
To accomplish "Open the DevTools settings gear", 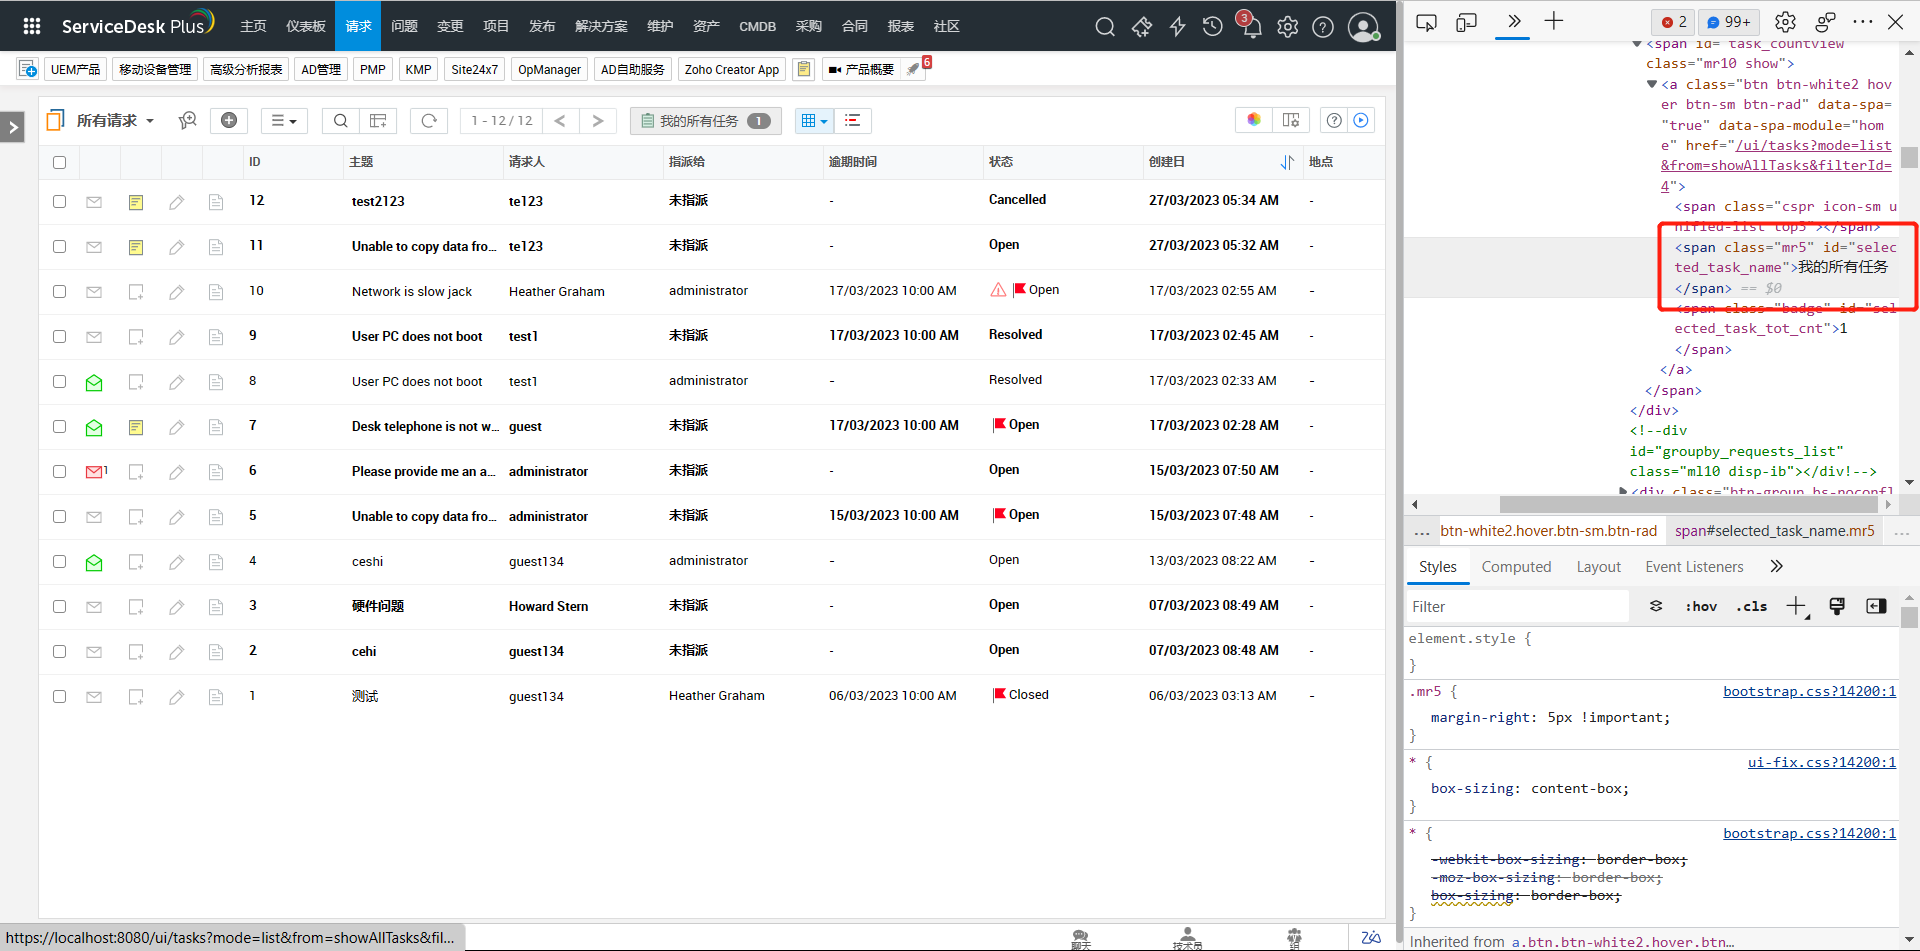I will click(1785, 22).
